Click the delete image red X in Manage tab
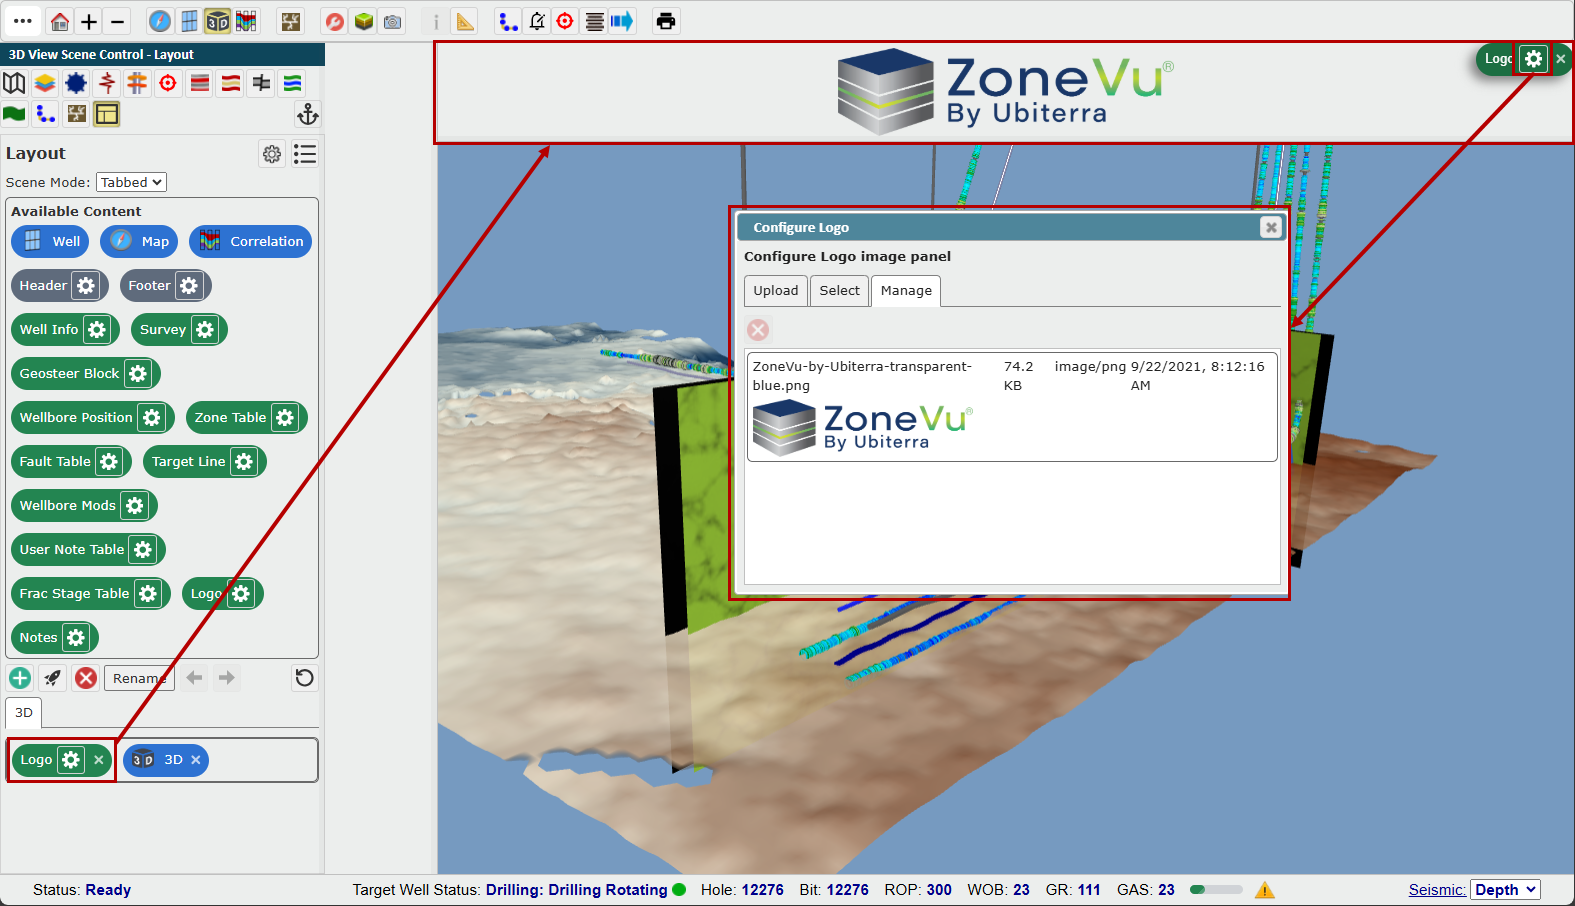 (759, 330)
